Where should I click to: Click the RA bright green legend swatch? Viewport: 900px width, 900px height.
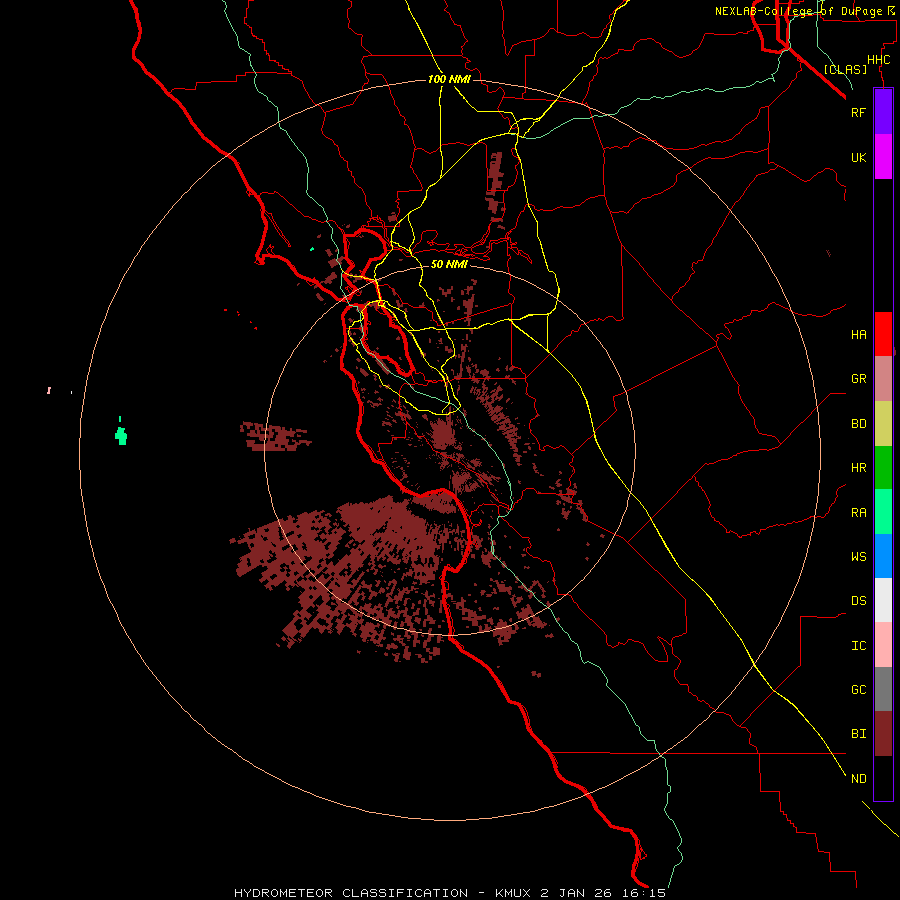(x=883, y=512)
